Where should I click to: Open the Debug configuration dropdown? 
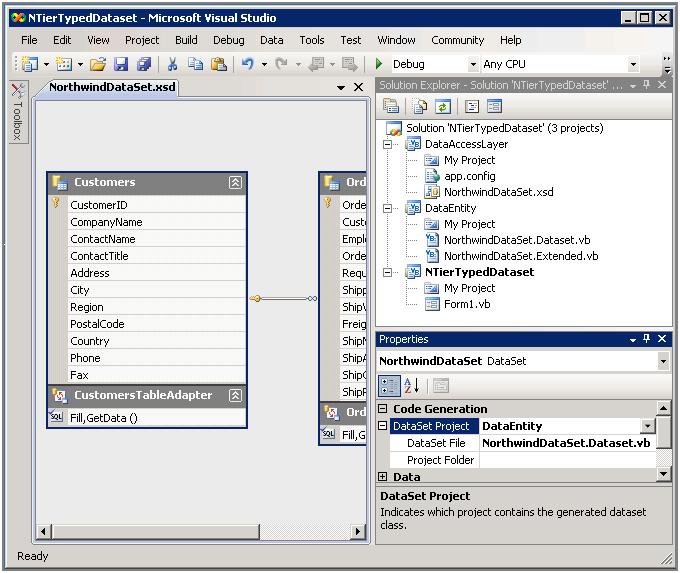pyautogui.click(x=474, y=64)
